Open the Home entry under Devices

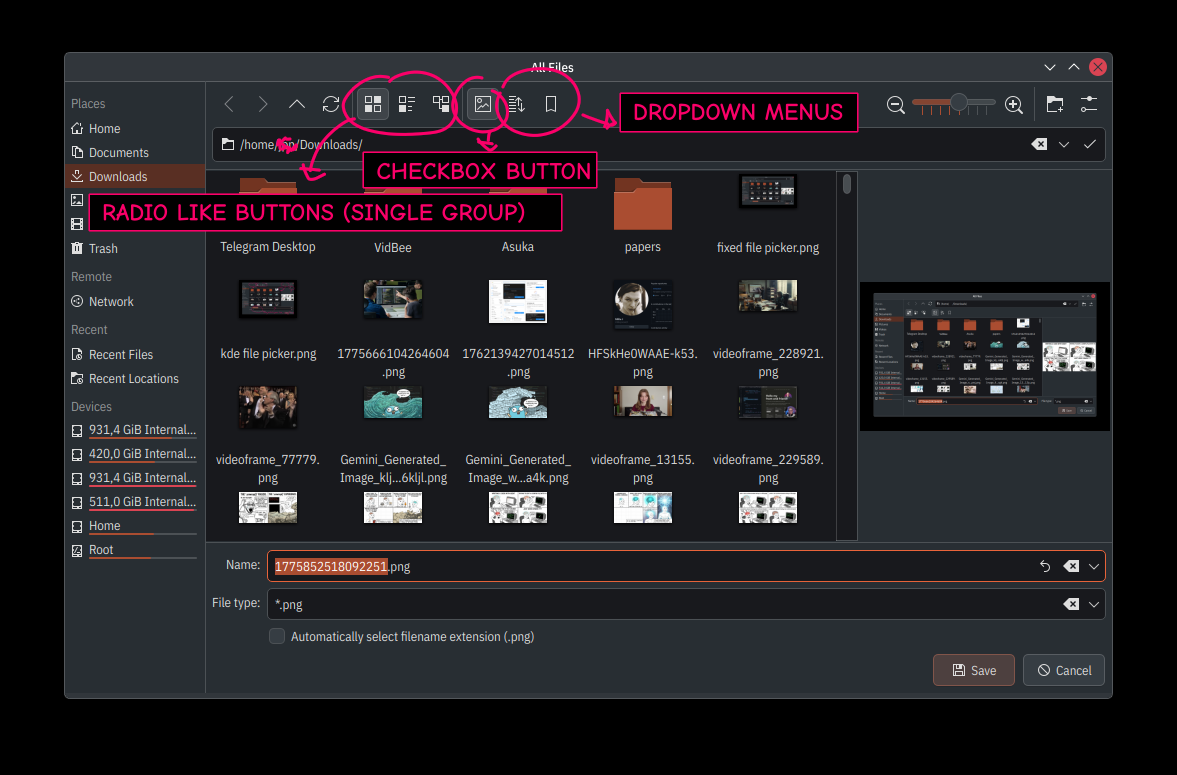pos(135,526)
